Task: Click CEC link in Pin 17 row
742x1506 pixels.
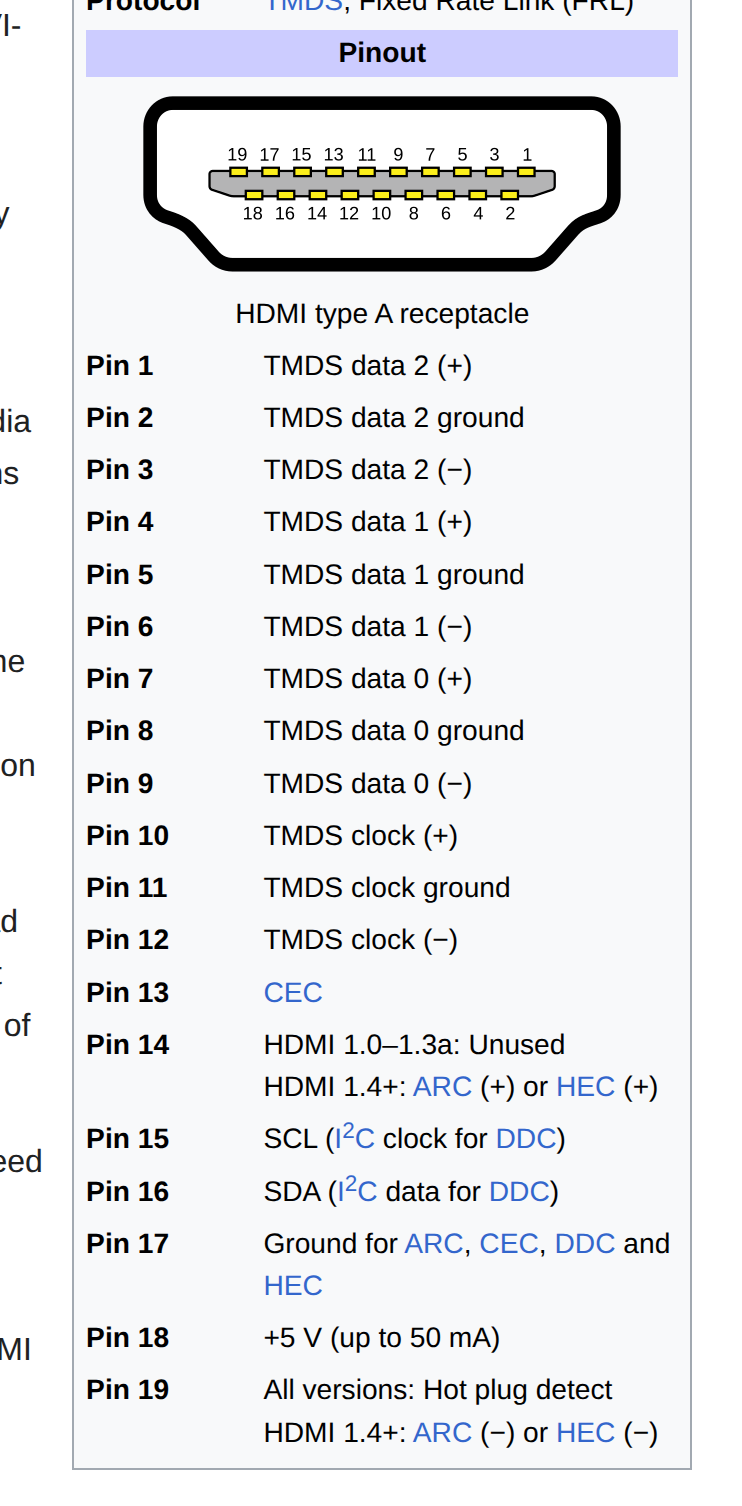Action: click(x=509, y=1244)
